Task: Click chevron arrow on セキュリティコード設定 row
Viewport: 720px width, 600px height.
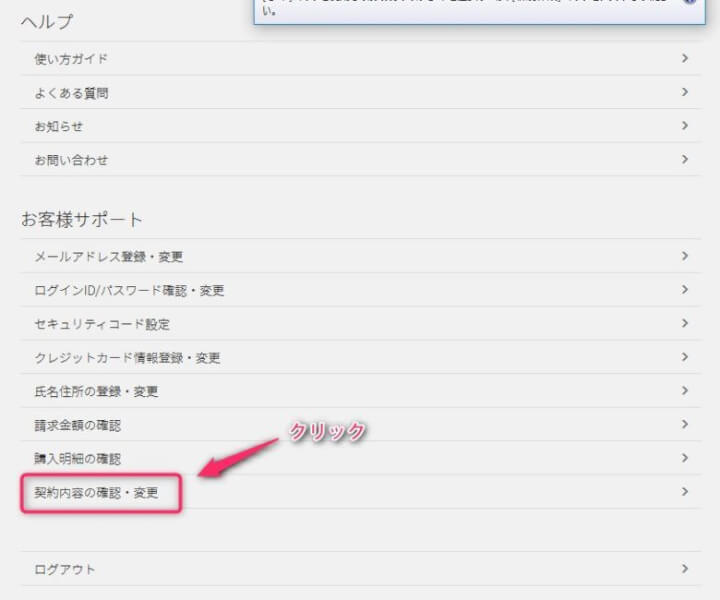Action: click(x=685, y=324)
